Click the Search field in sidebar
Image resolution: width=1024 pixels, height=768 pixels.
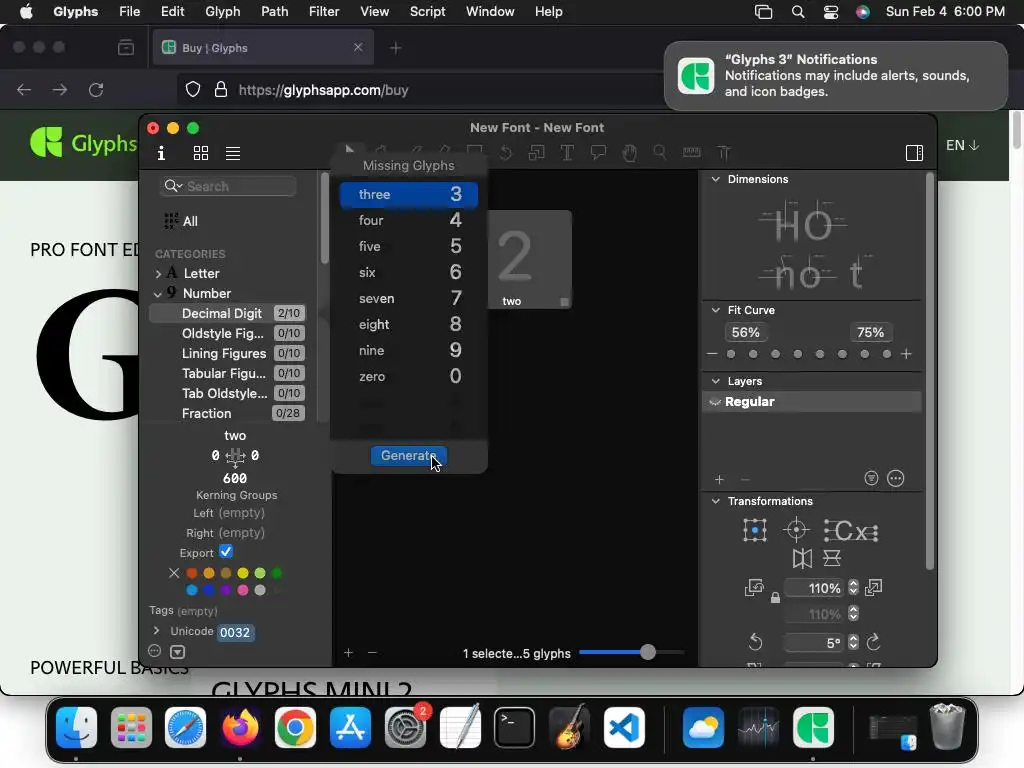228,186
